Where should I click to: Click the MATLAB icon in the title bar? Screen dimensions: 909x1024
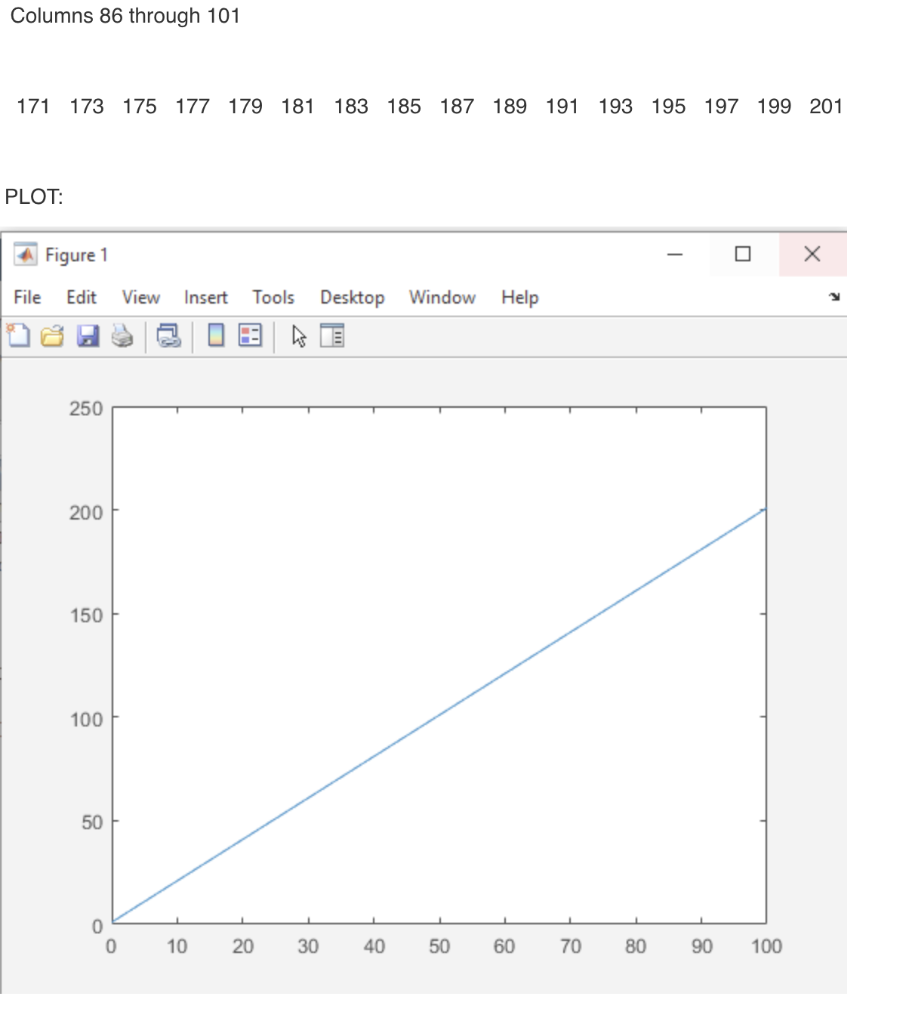[23, 255]
